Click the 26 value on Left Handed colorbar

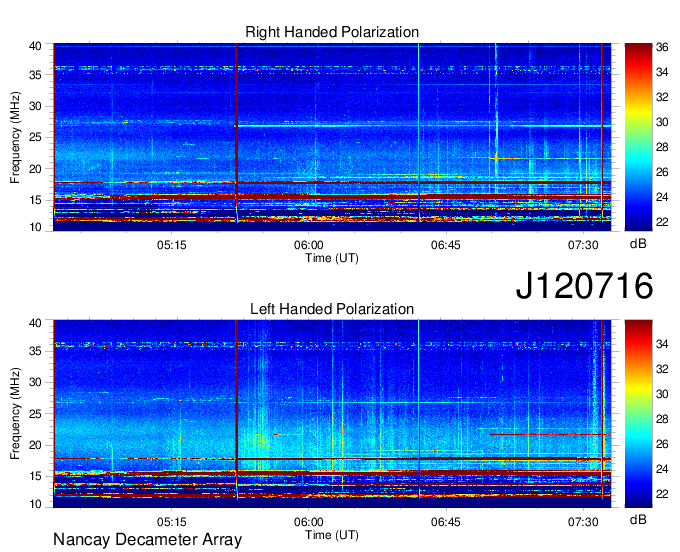662,444
